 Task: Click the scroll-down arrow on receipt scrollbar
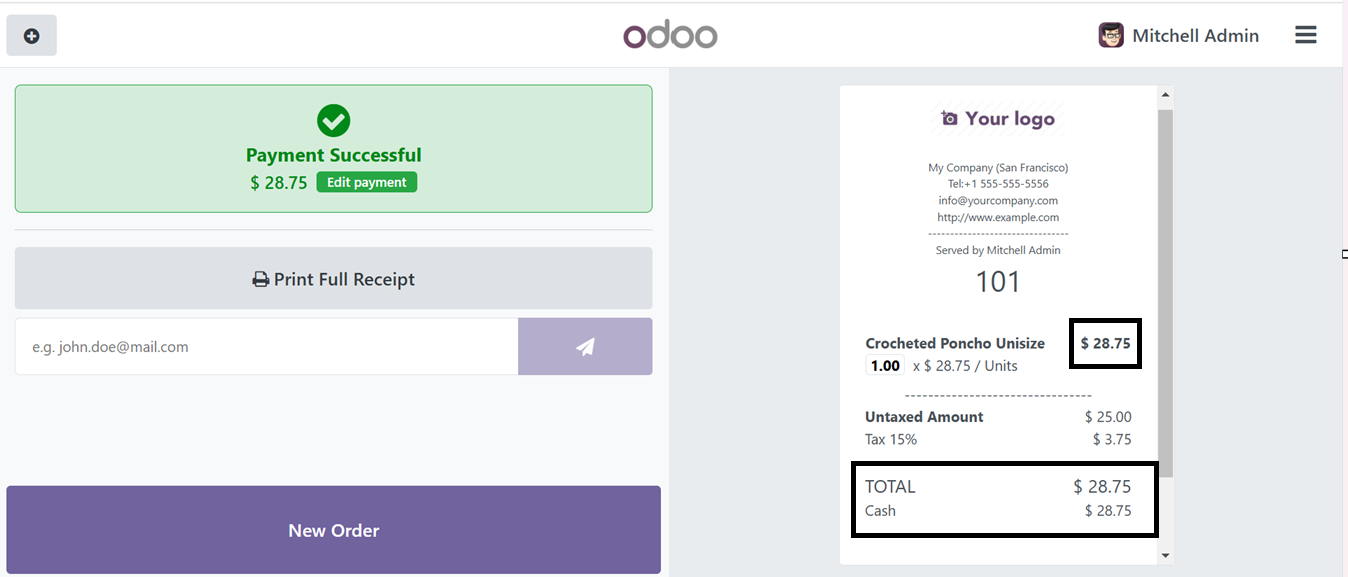click(x=1165, y=554)
